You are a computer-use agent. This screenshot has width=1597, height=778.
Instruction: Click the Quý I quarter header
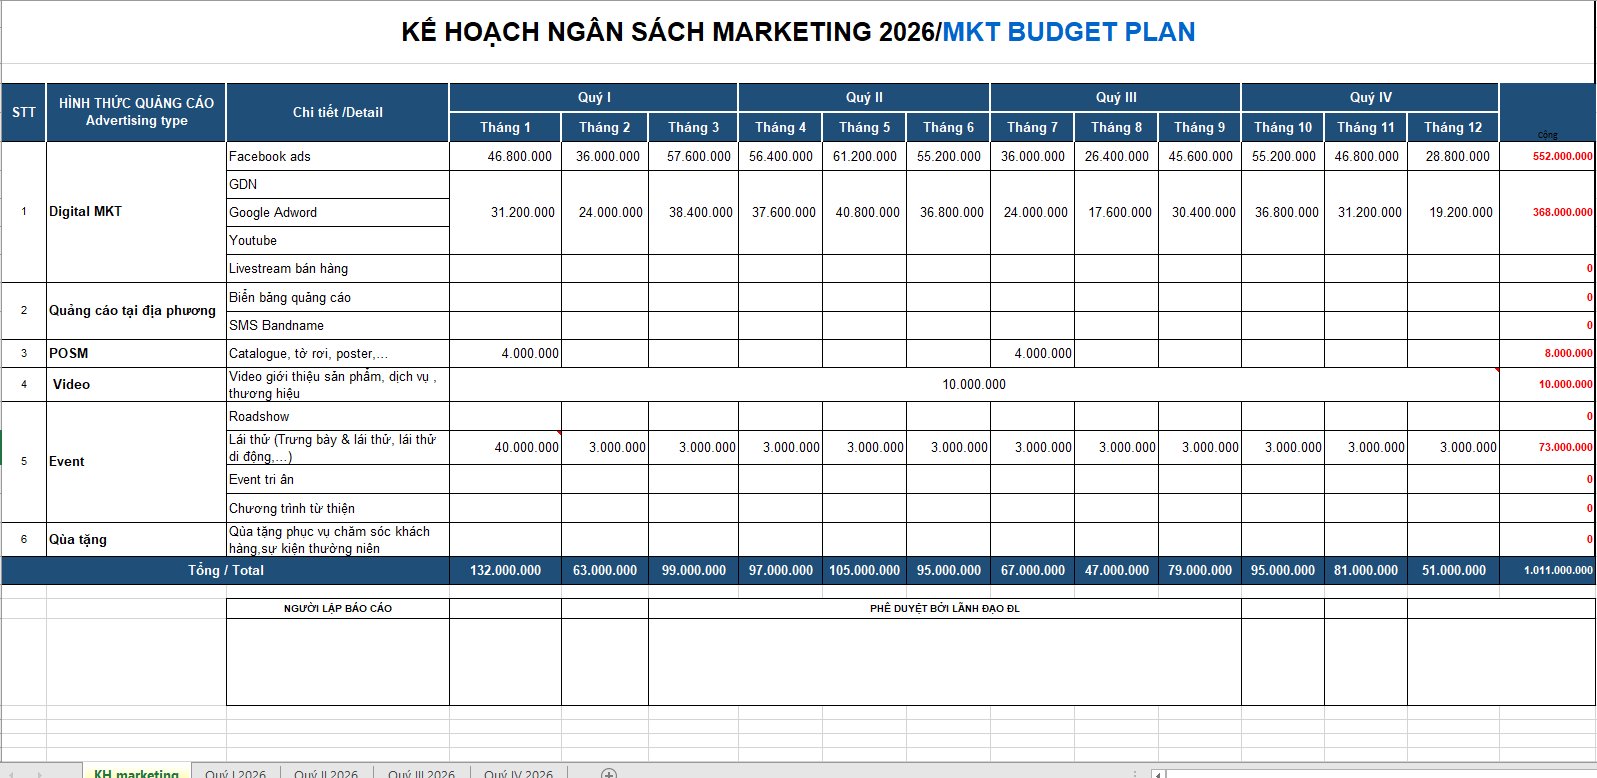[594, 97]
